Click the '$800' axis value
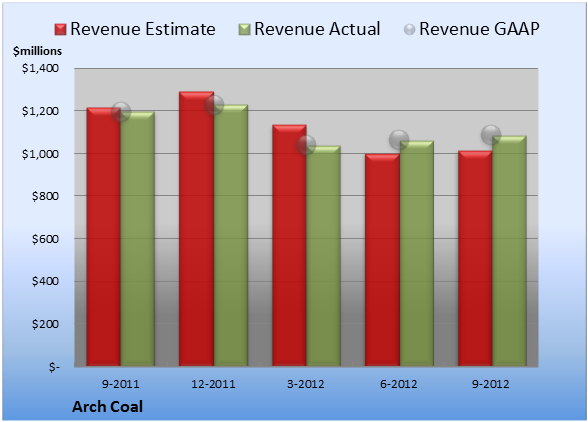Image resolution: width=588 pixels, height=422 pixels. [x=45, y=196]
